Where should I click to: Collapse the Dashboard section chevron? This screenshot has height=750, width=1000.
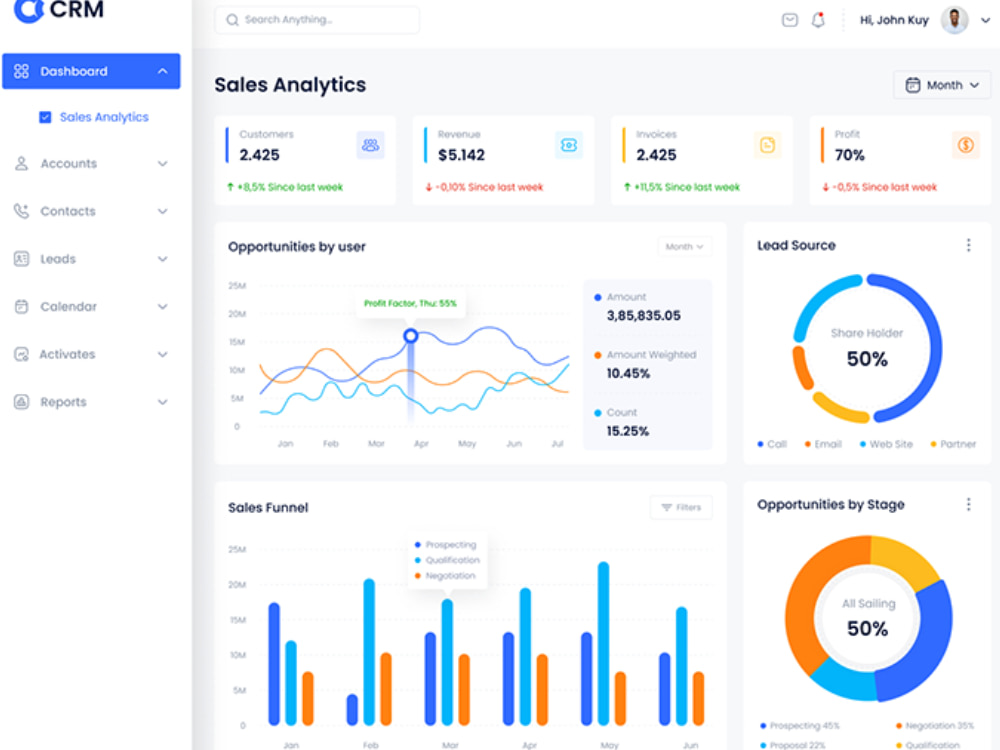163,71
